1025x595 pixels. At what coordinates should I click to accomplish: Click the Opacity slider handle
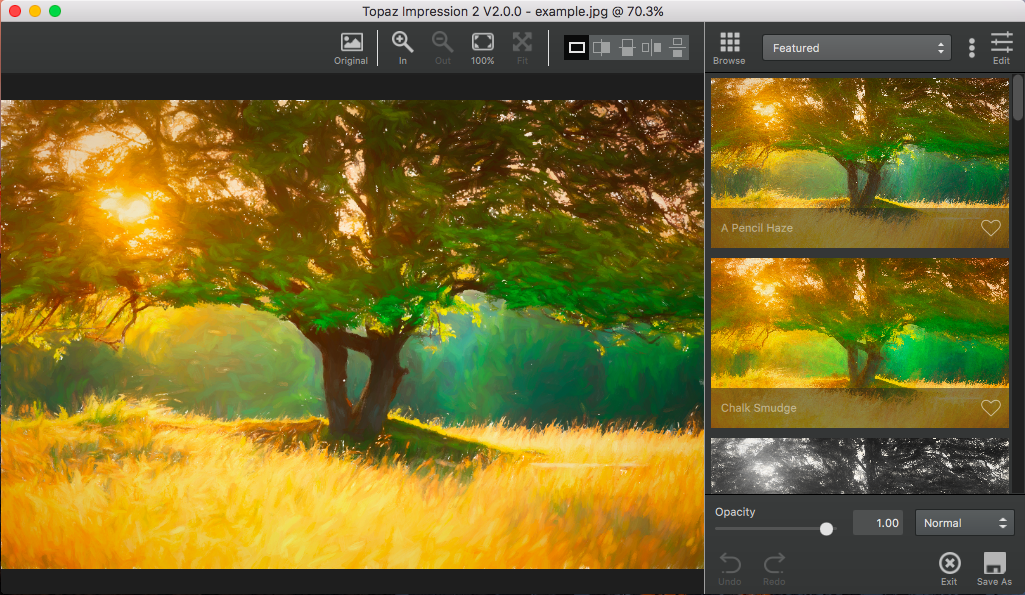(826, 528)
